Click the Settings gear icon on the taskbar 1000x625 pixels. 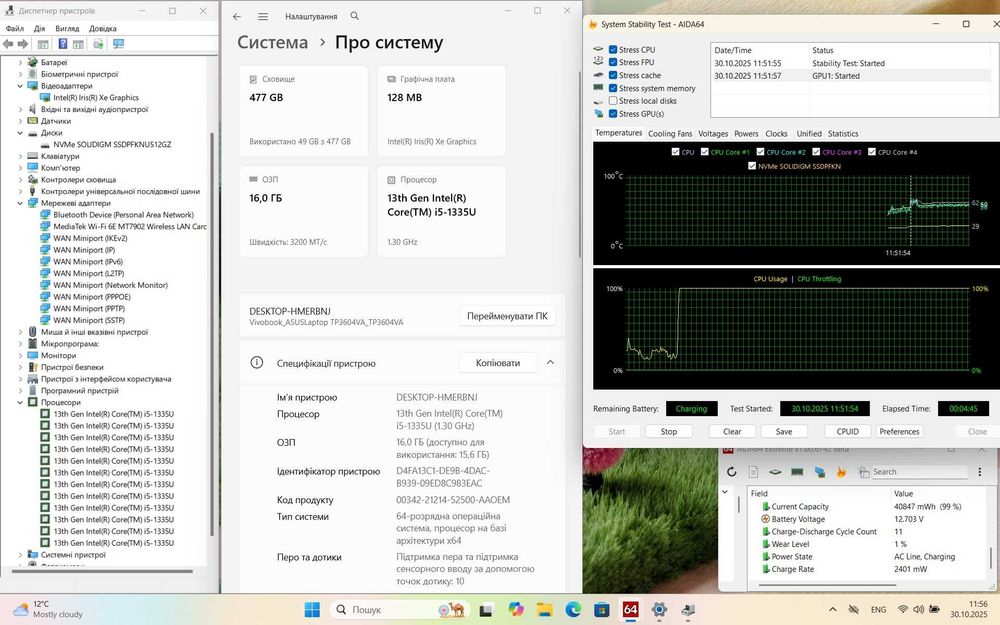coord(659,610)
